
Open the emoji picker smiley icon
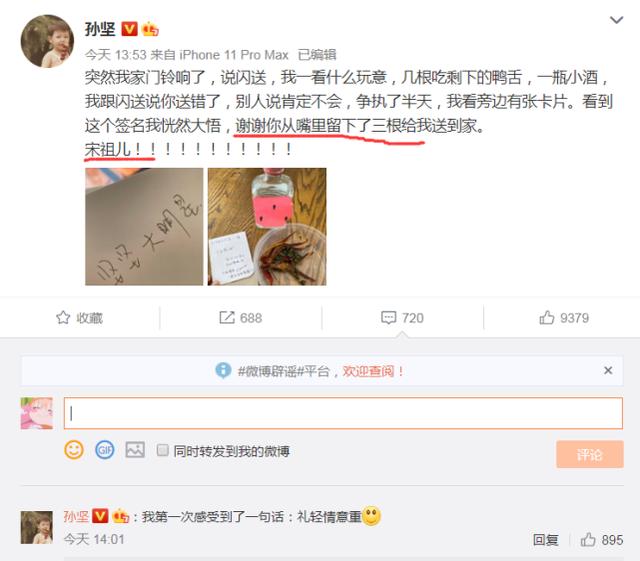point(74,450)
